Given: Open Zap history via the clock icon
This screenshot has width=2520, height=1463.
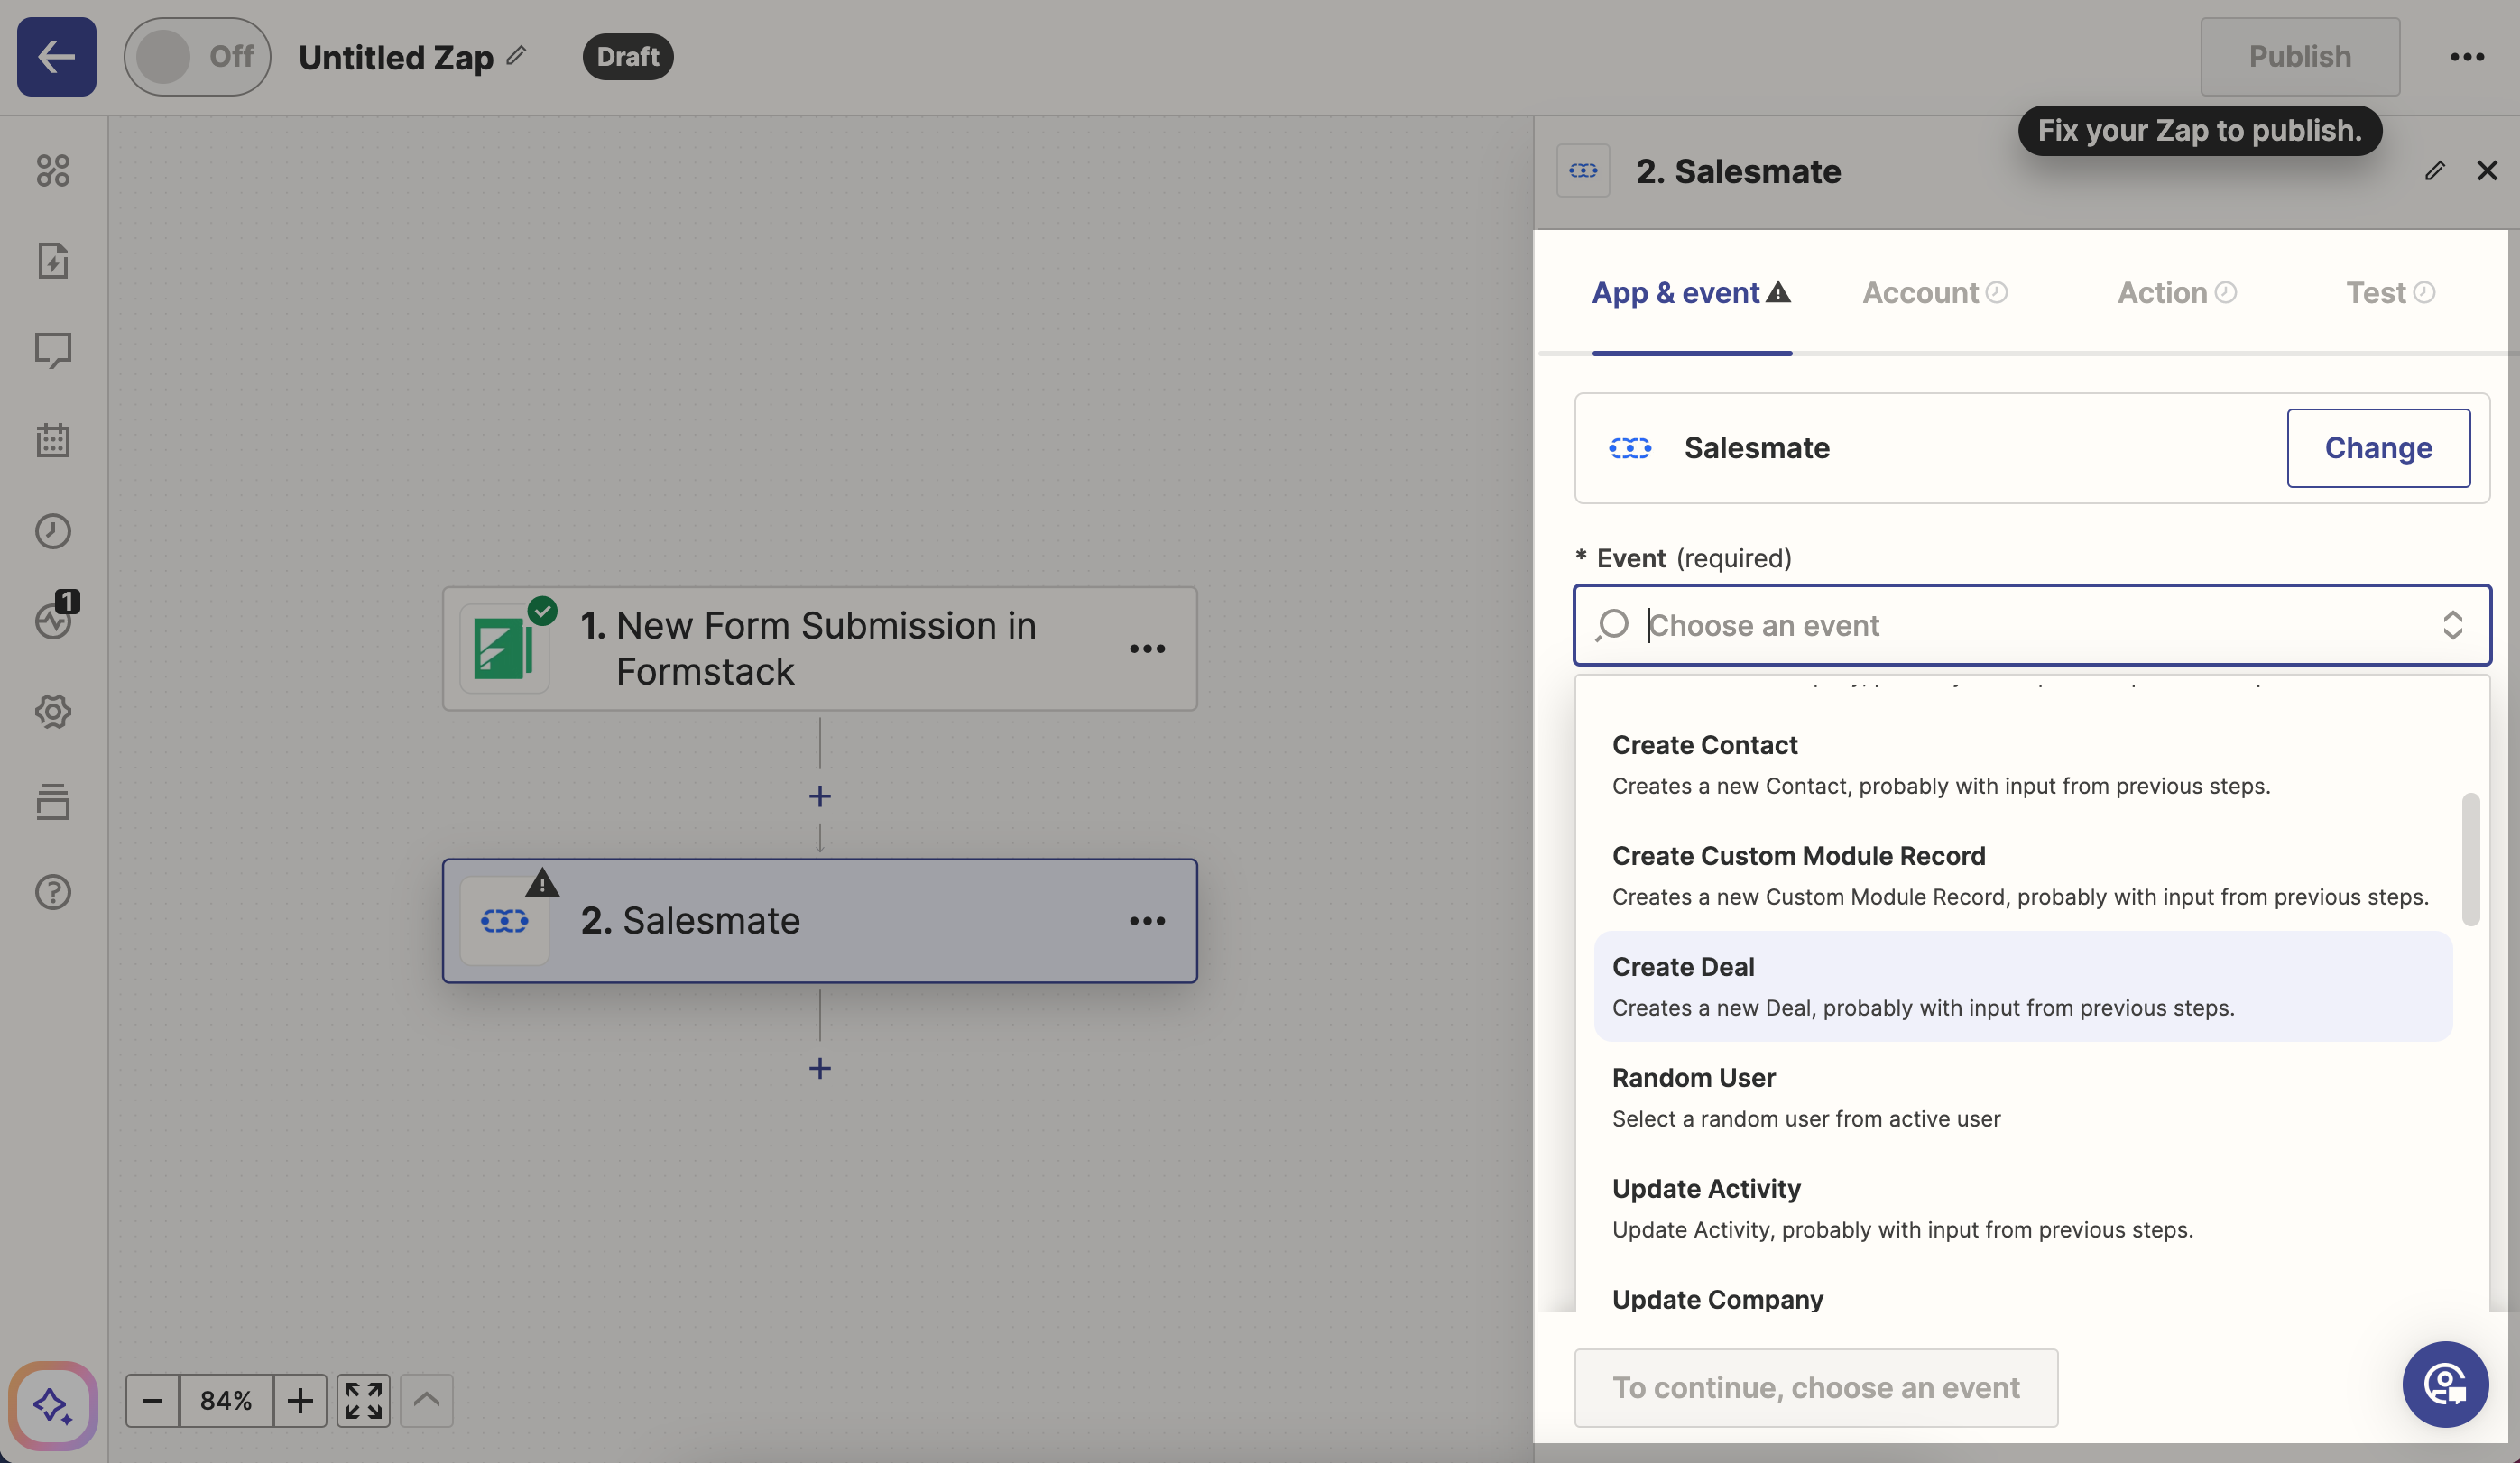Looking at the screenshot, I should [53, 531].
